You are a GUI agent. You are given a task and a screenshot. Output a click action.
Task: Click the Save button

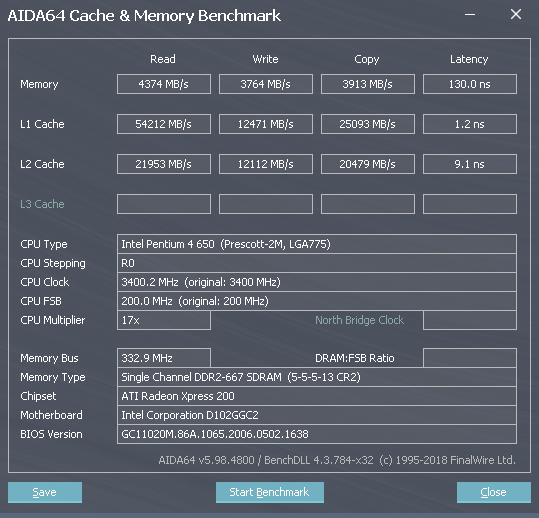point(45,492)
